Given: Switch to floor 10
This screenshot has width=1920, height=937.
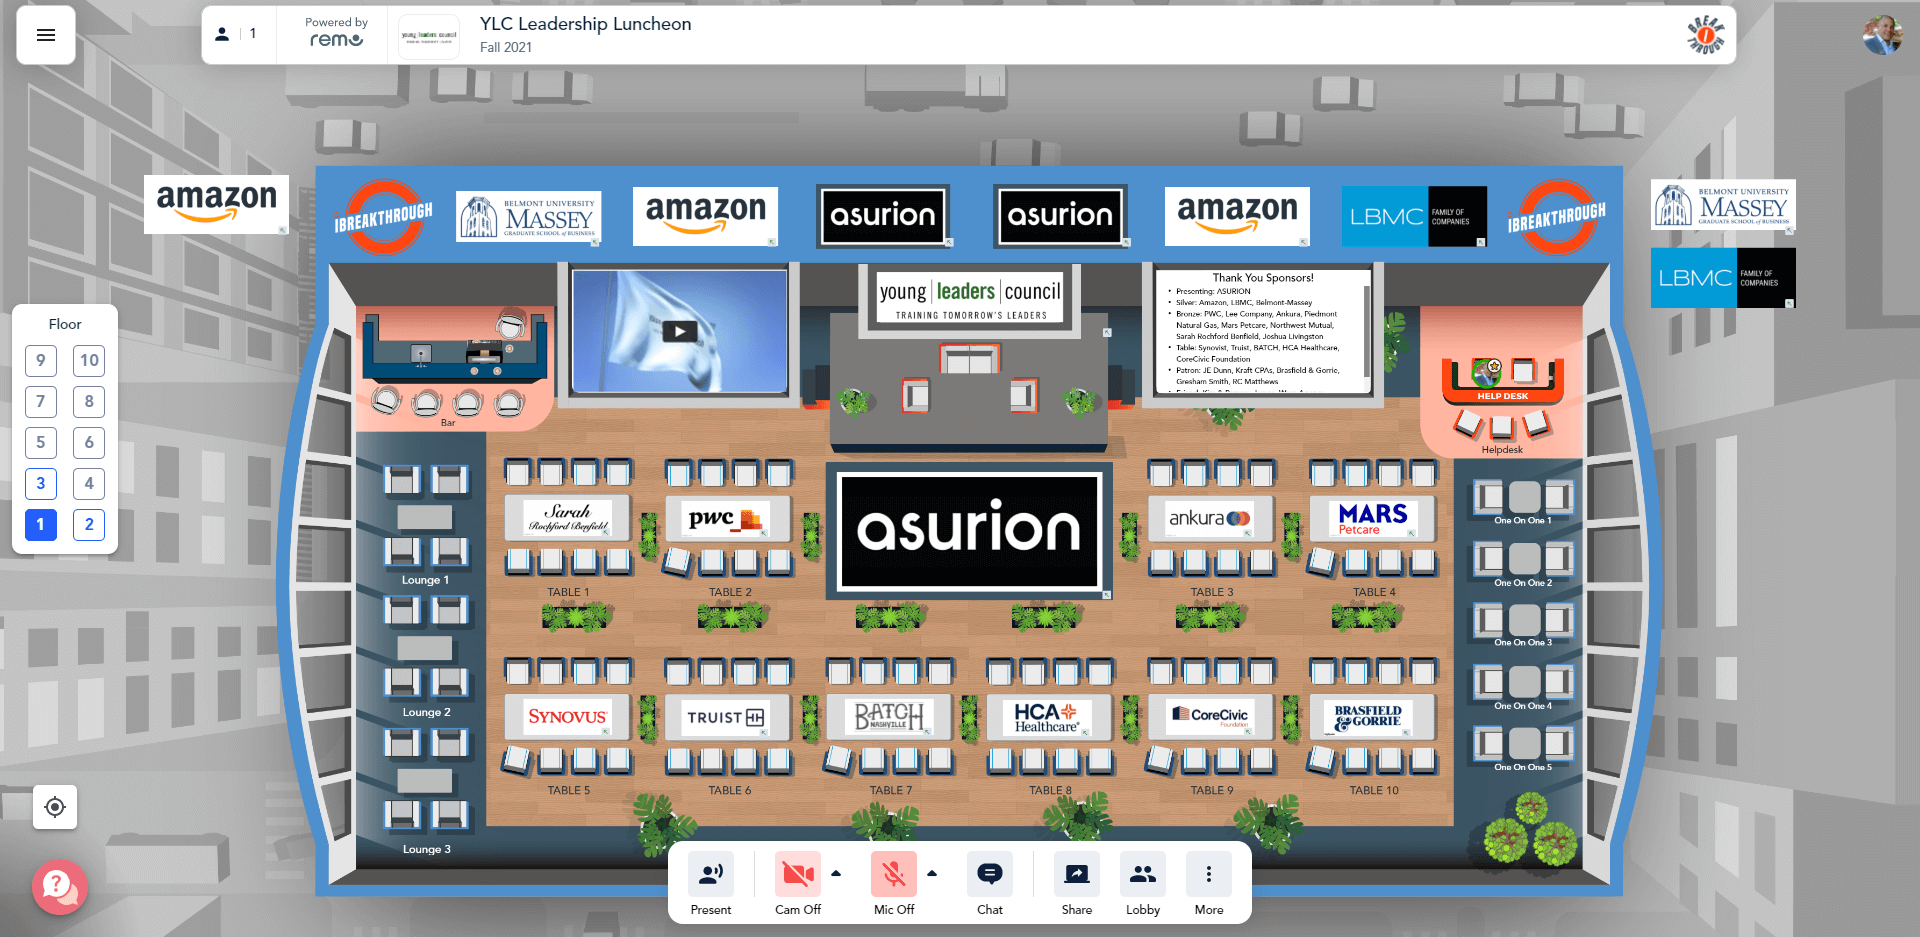Looking at the screenshot, I should click(89, 361).
